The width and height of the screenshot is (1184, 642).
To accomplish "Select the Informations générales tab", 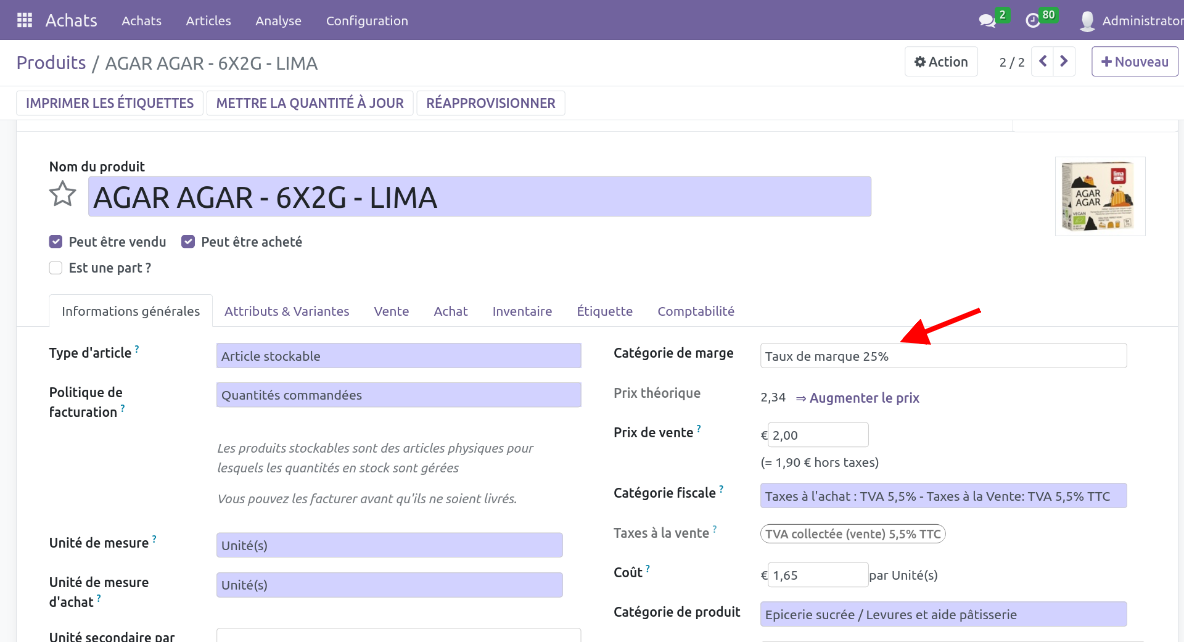I will 131,311.
